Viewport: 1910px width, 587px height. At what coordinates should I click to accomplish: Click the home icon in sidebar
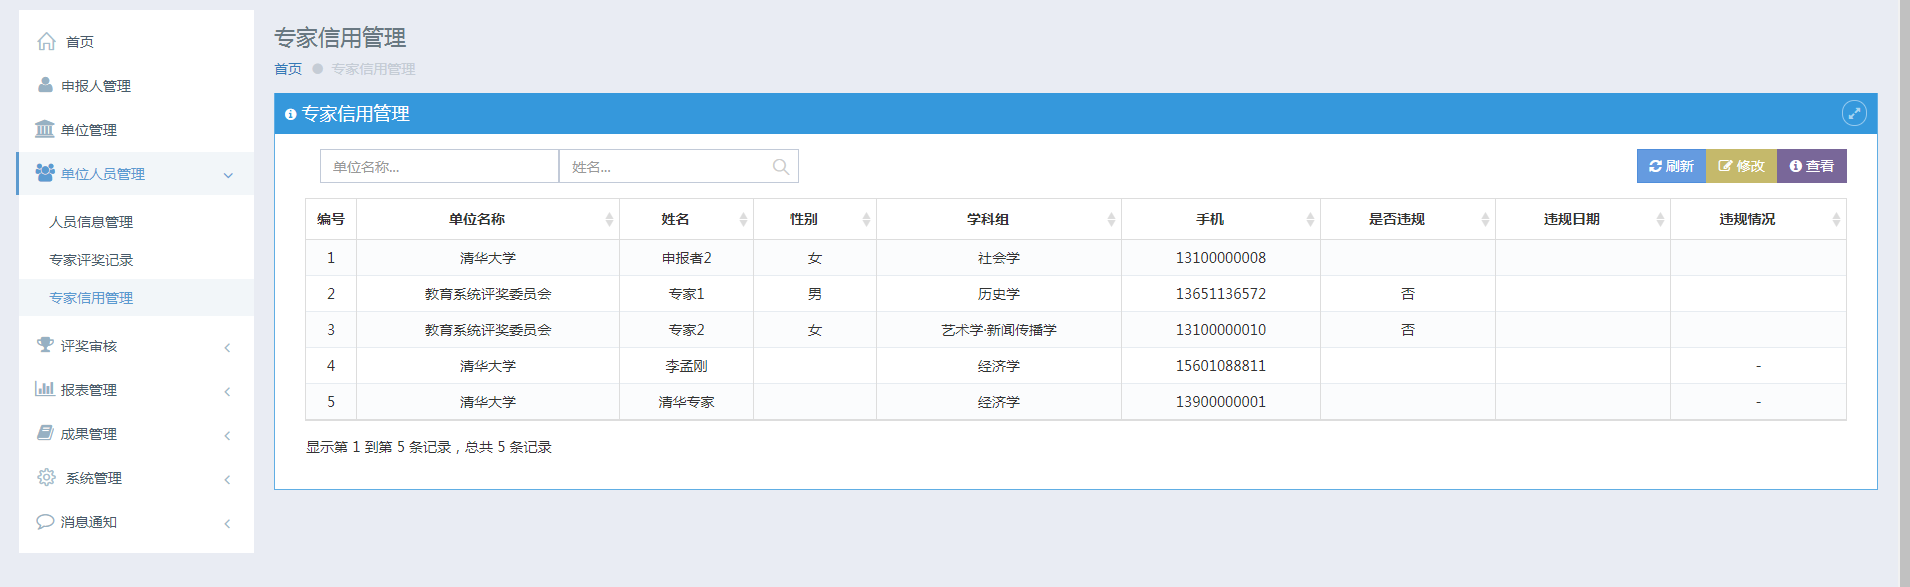coord(46,41)
